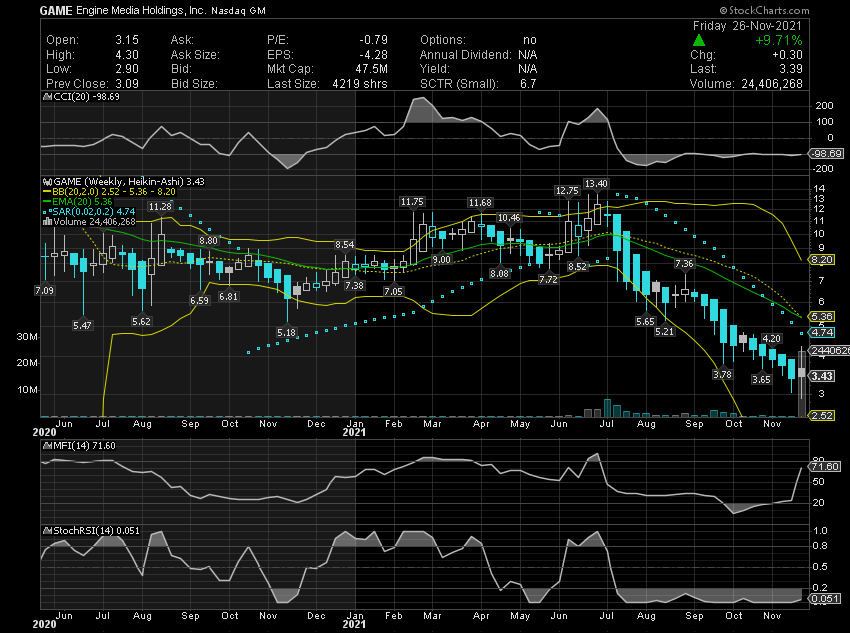Click the 8.20 upper band axis tag
850x633 pixels.
[x=822, y=260]
